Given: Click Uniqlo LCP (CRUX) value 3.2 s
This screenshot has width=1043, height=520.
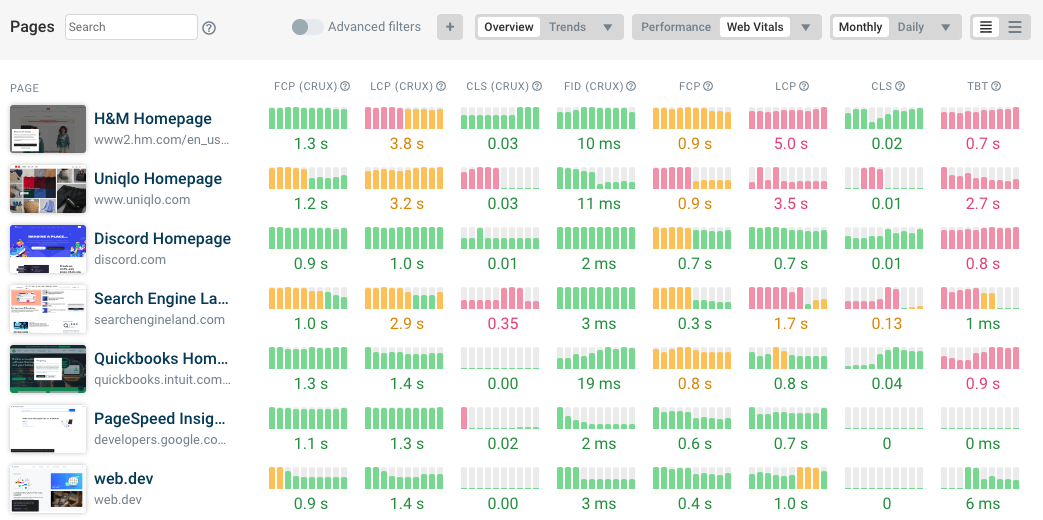Looking at the screenshot, I should [x=406, y=203].
